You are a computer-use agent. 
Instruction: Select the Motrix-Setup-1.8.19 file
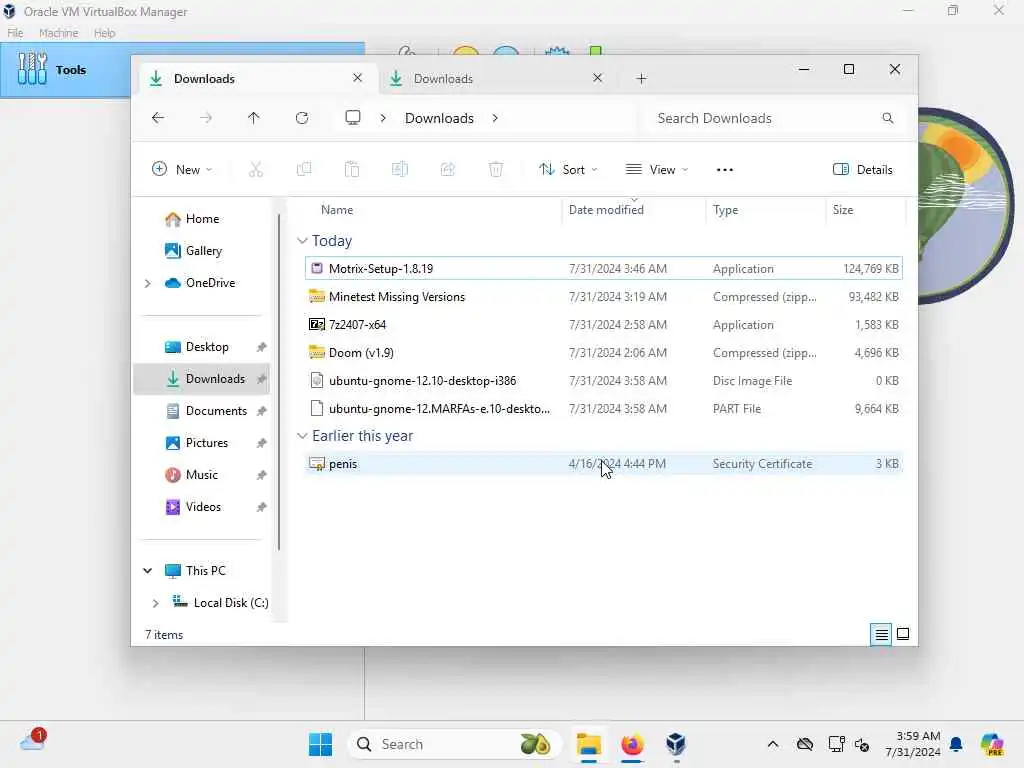[603, 268]
